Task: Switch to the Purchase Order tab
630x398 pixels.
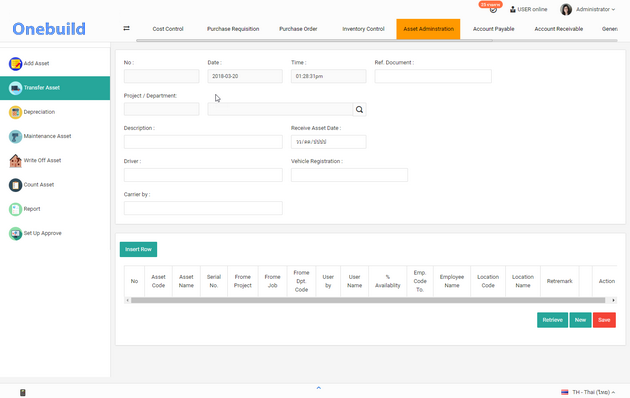Action: point(298,29)
